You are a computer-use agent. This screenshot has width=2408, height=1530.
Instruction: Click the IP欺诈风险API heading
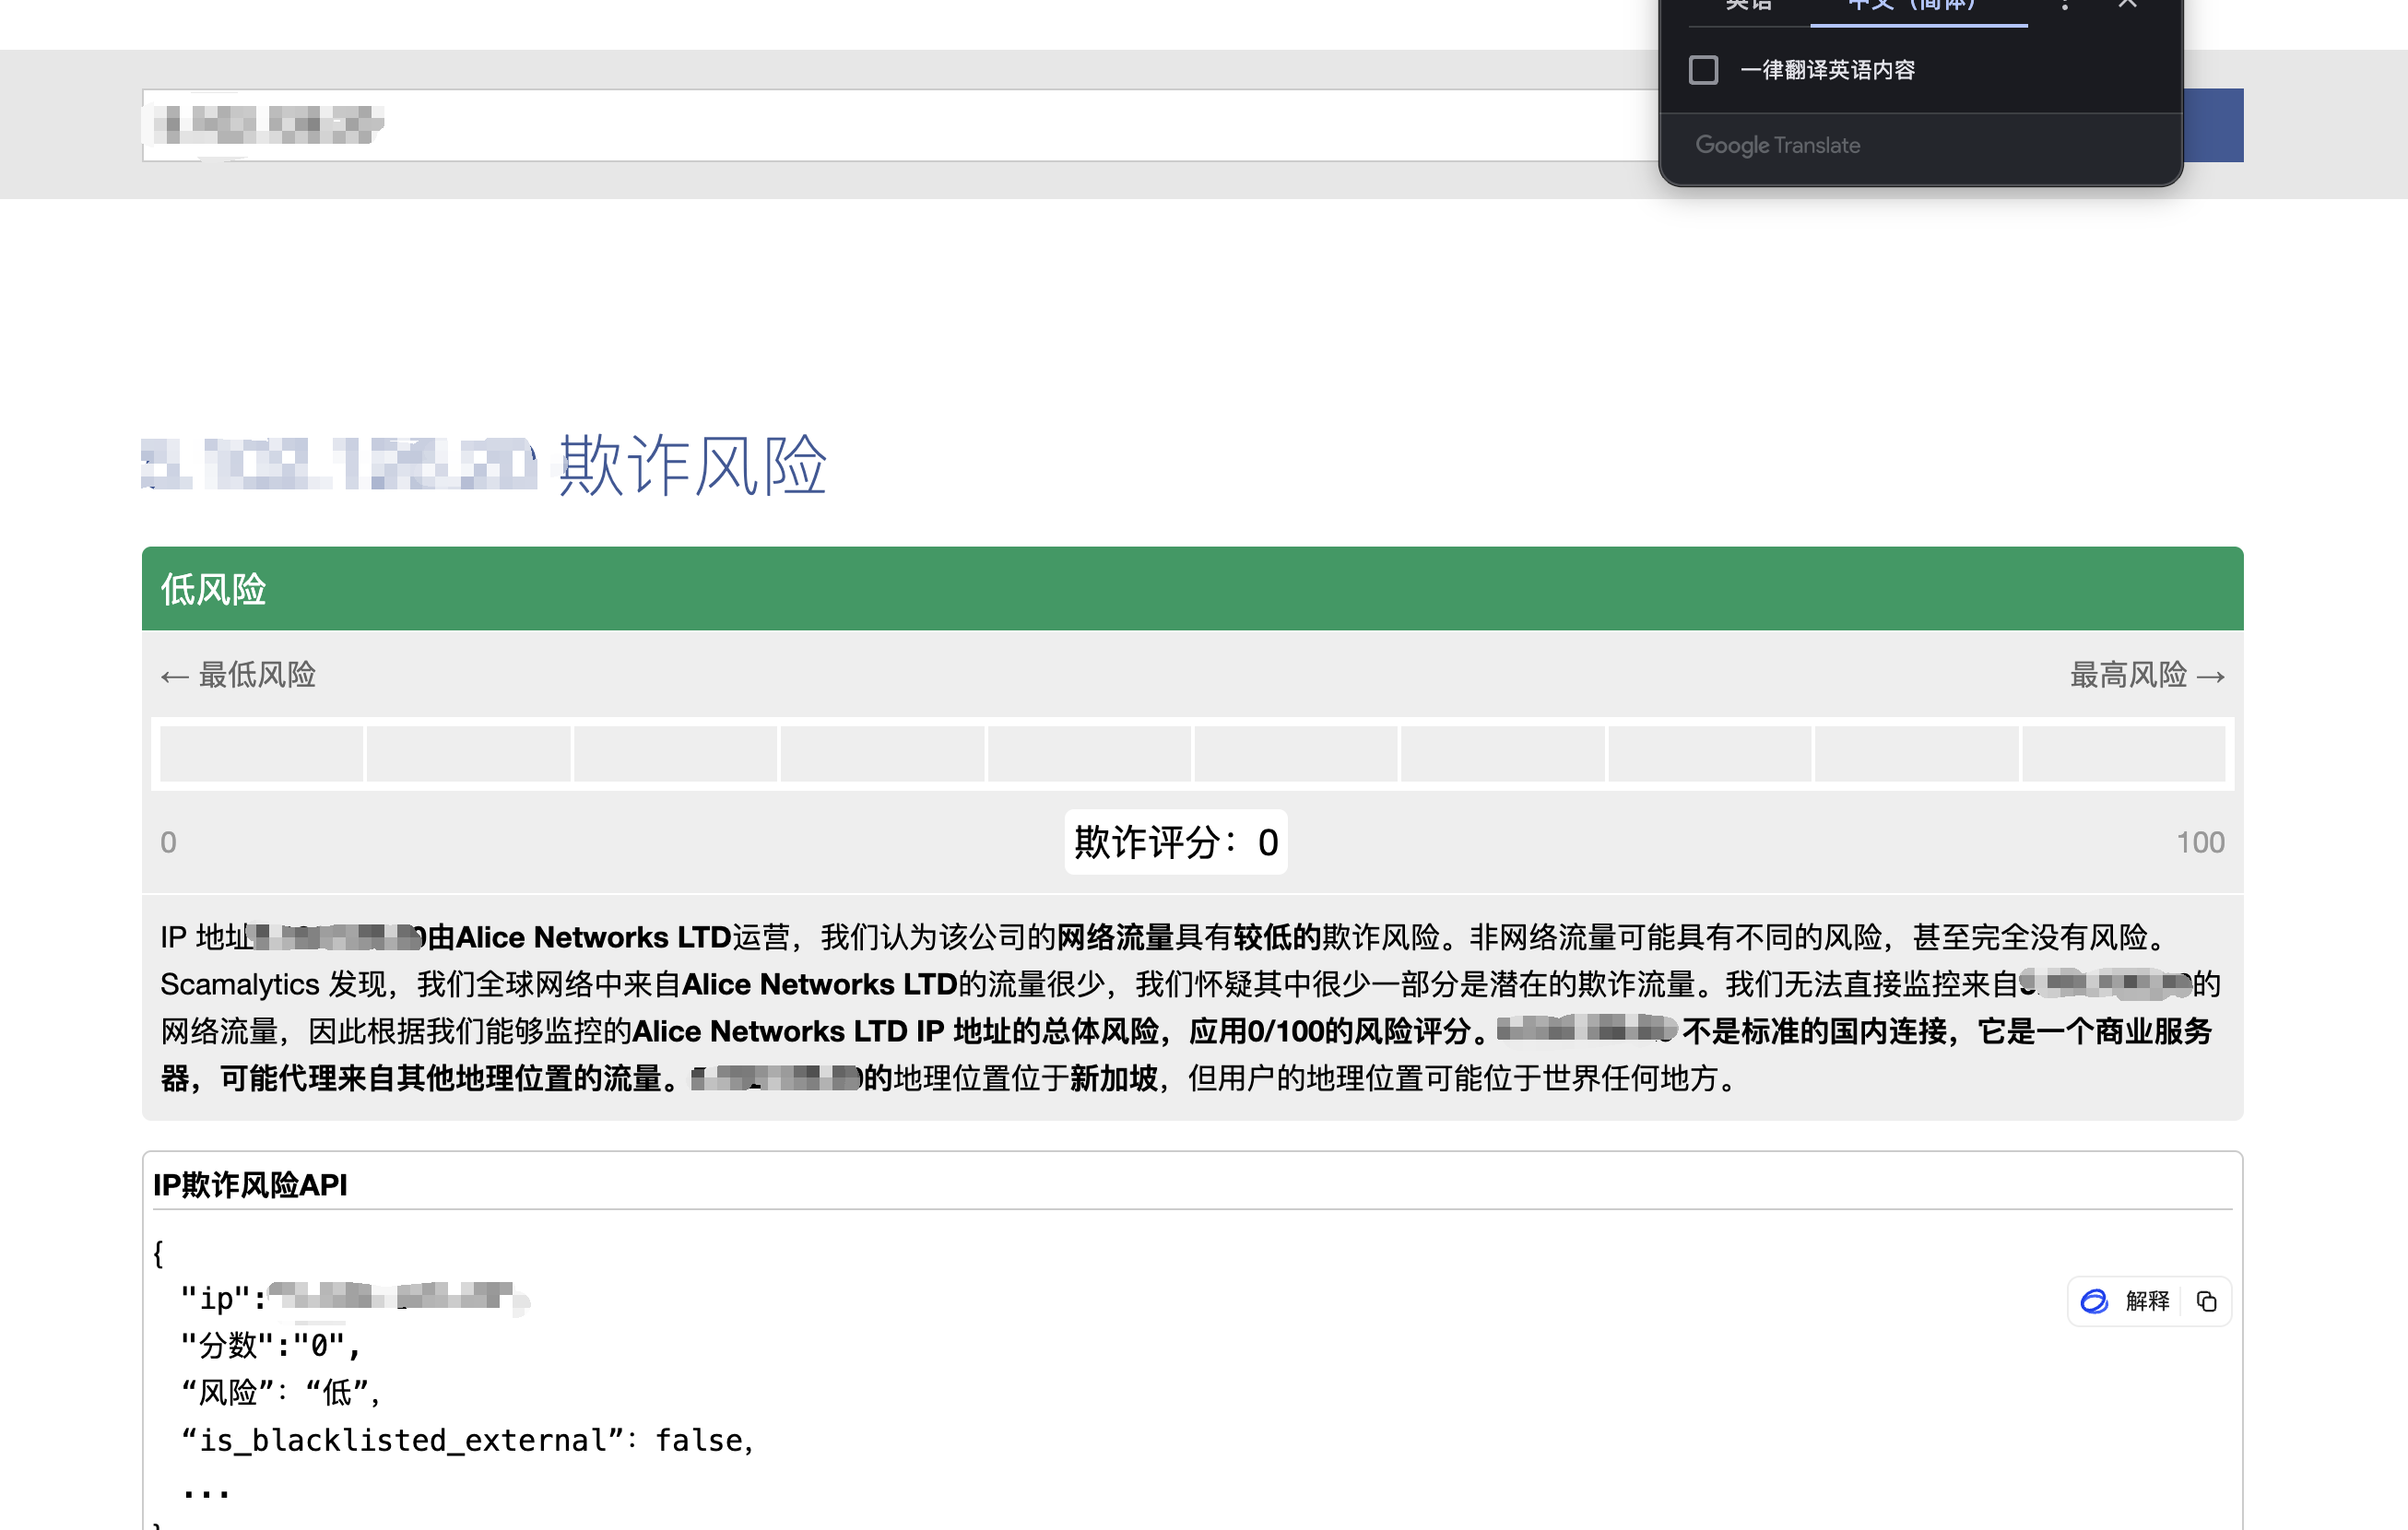pos(250,1185)
